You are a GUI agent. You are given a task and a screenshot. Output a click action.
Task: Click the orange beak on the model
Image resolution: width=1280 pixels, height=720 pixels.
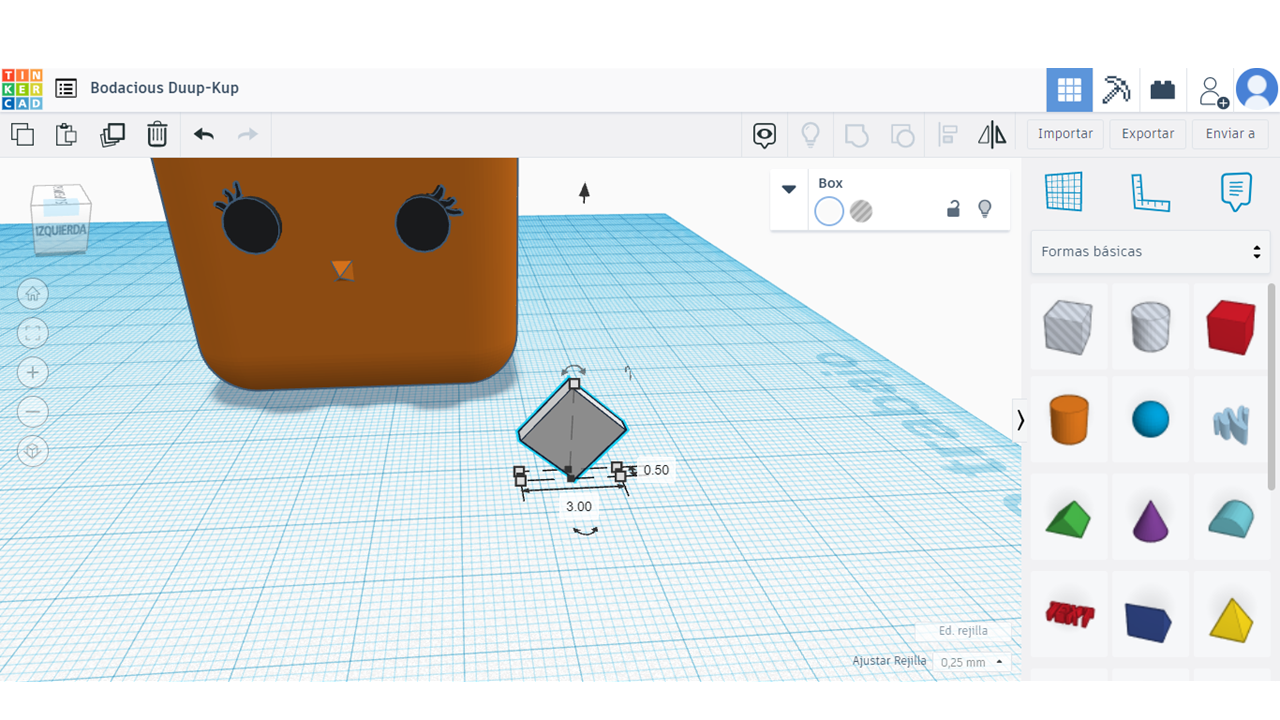click(x=342, y=270)
